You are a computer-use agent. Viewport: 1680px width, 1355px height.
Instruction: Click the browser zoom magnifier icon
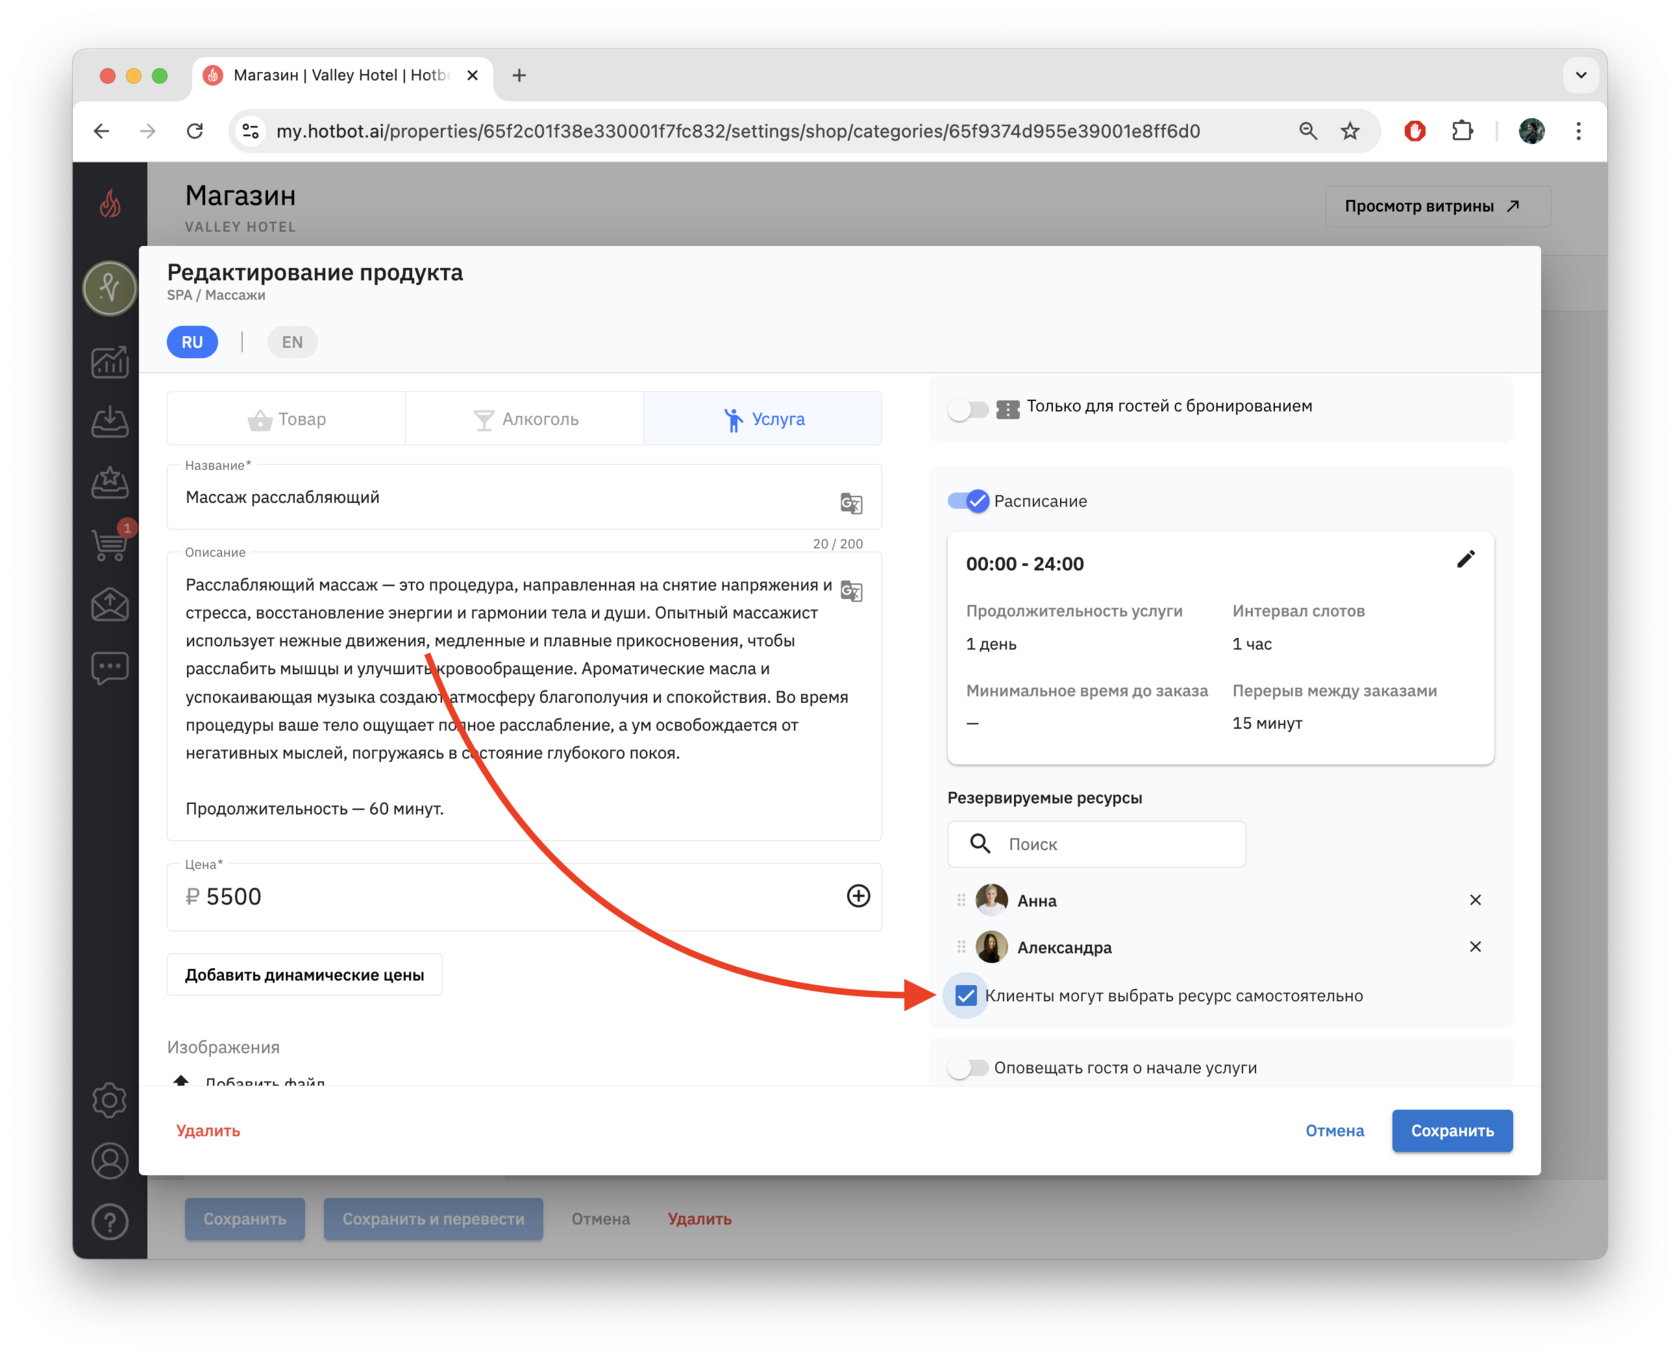click(1308, 131)
